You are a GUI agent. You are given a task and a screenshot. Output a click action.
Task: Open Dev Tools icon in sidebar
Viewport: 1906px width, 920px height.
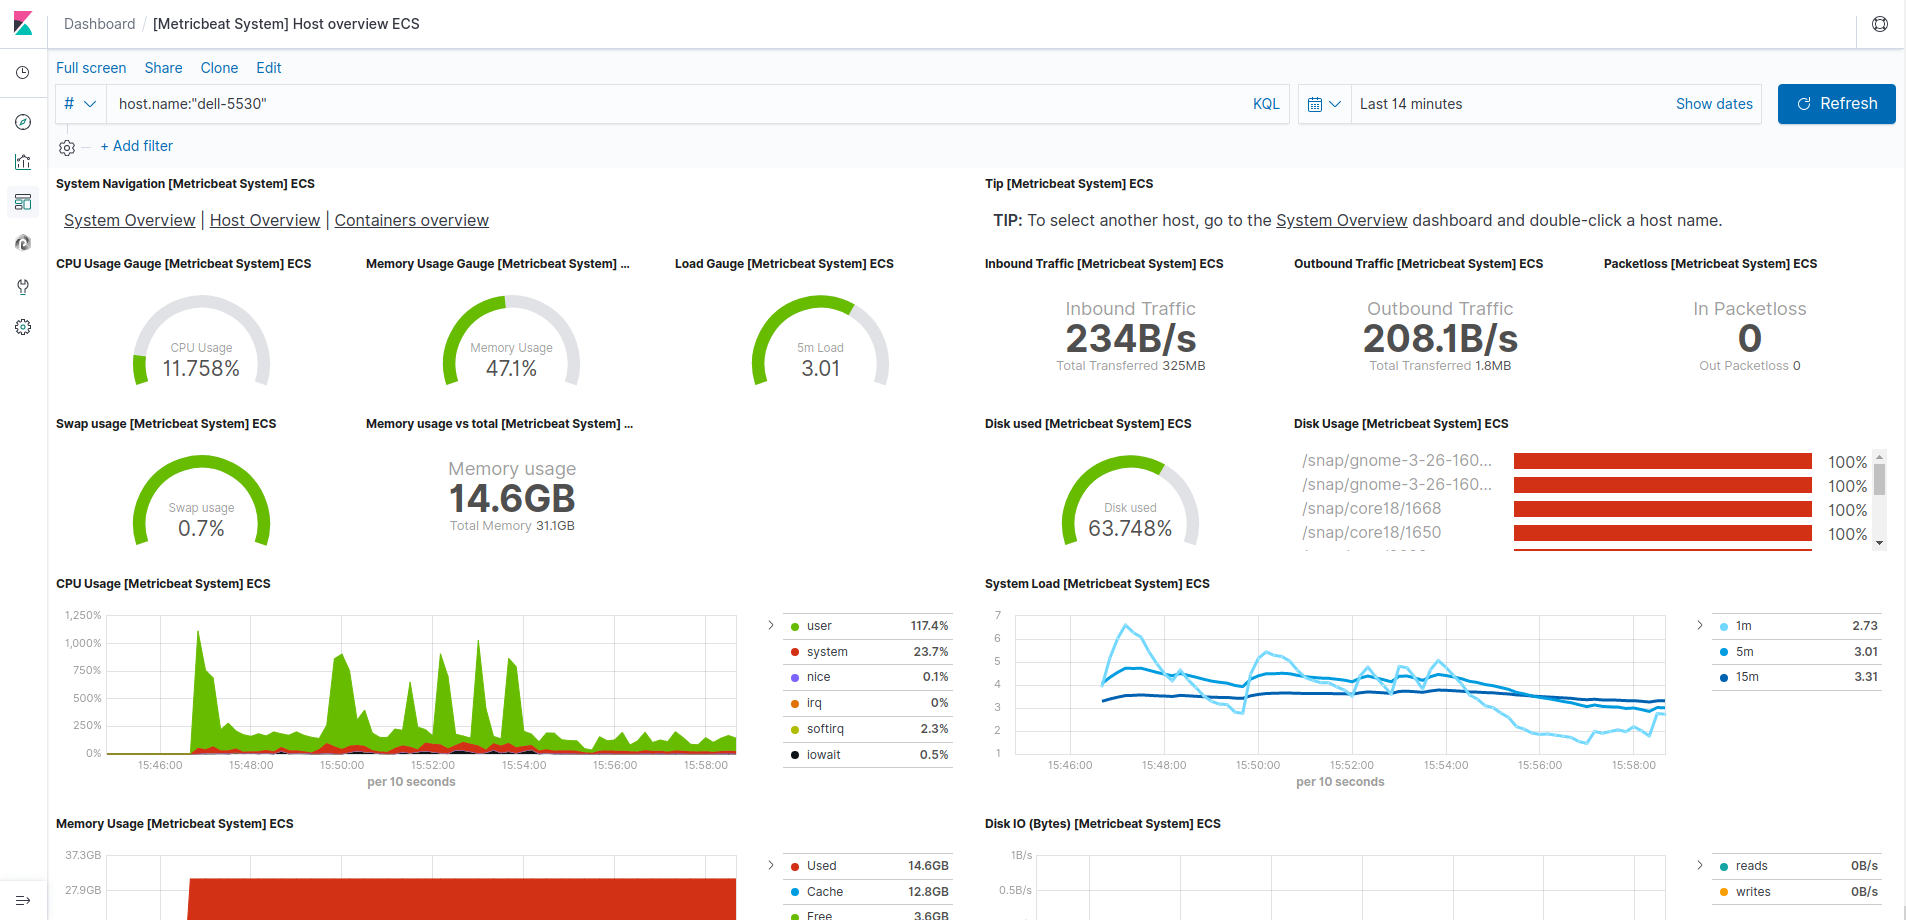[x=23, y=287]
